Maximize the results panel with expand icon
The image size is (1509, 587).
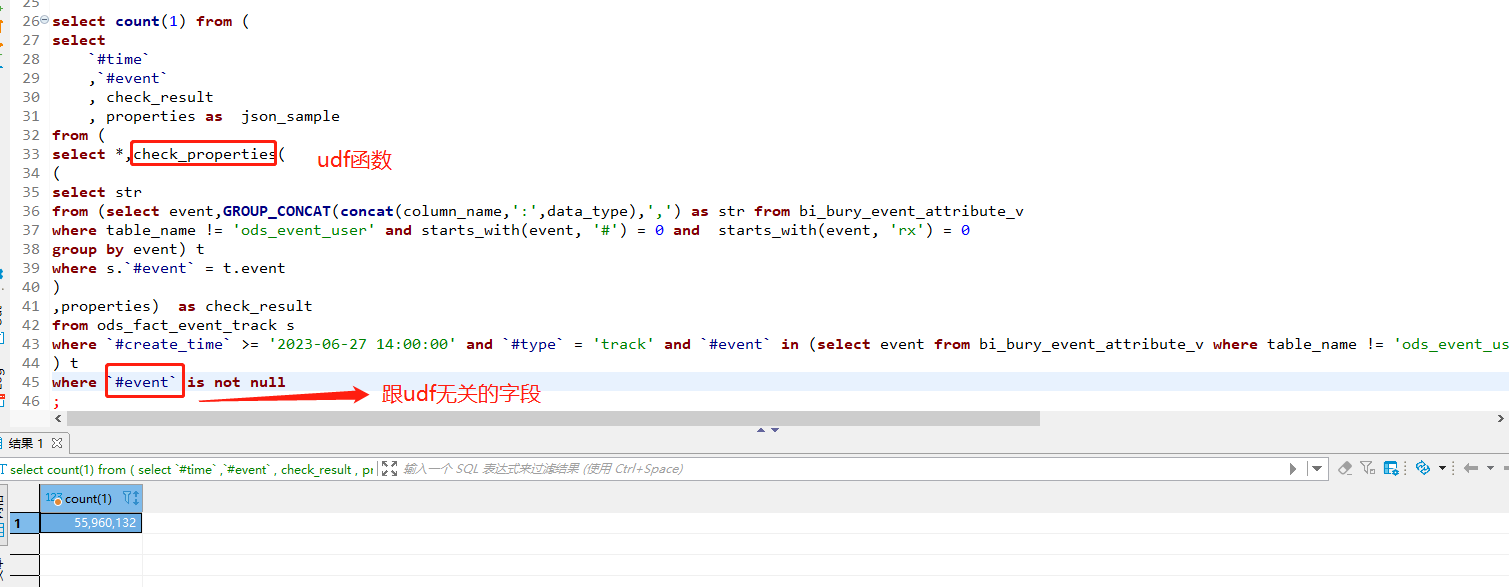389,468
